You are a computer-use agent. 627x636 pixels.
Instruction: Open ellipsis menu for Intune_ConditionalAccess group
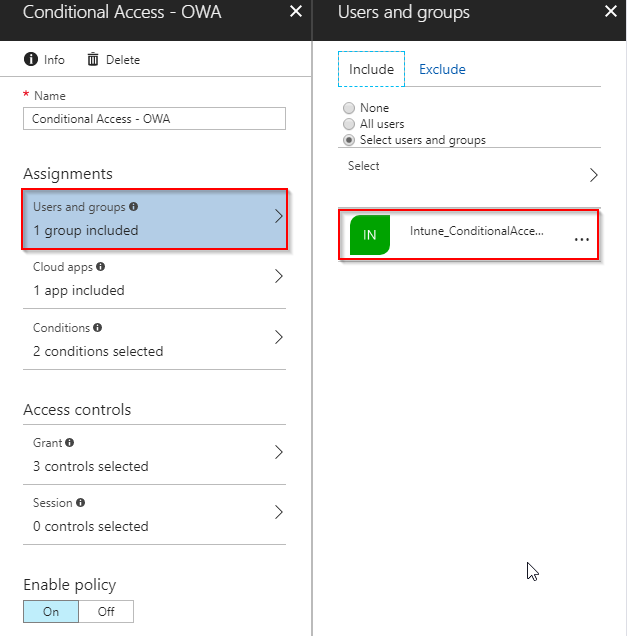582,239
